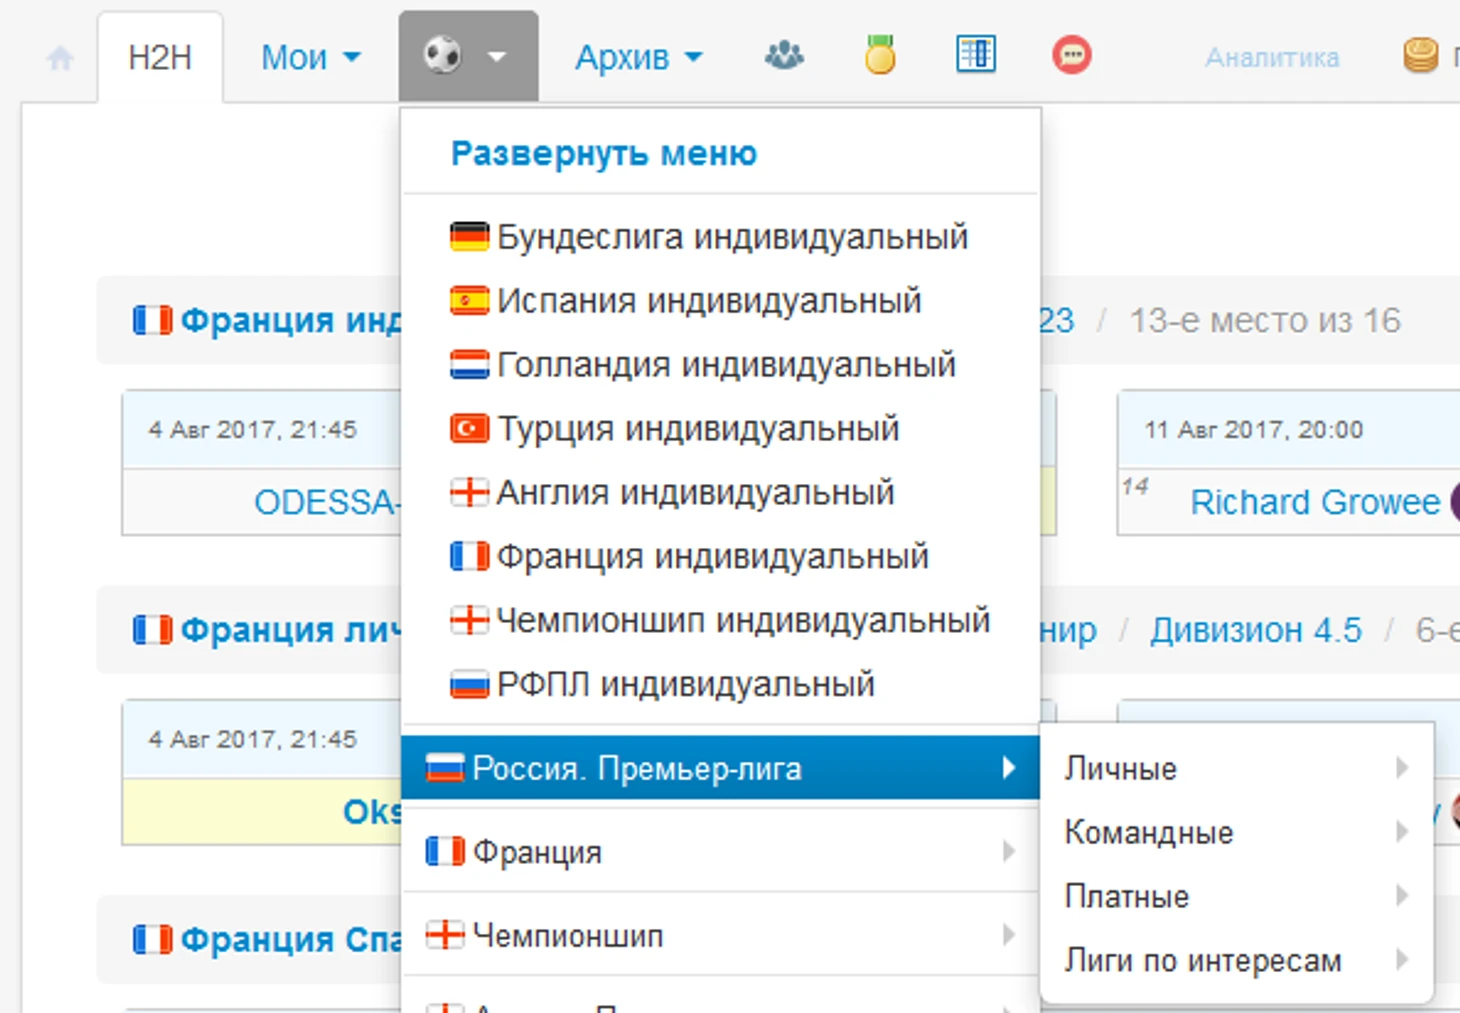Image resolution: width=1460 pixels, height=1013 pixels.
Task: Select Турция индивидуальный
Action: [x=675, y=429]
